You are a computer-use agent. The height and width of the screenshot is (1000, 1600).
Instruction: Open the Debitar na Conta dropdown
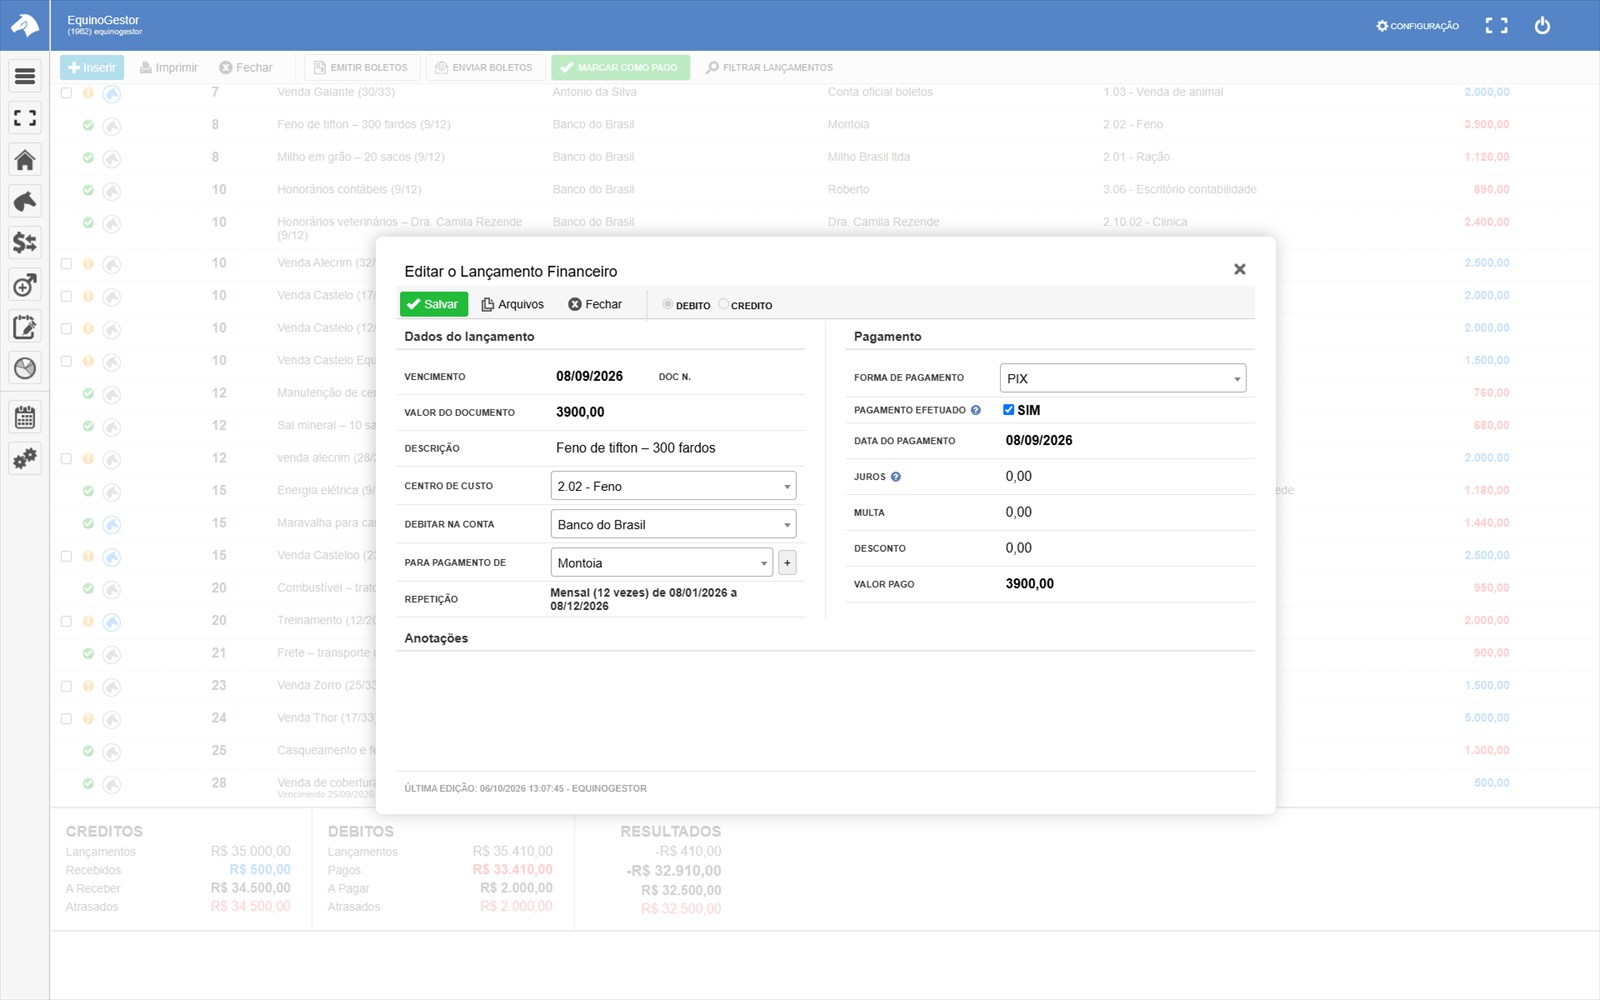(673, 524)
